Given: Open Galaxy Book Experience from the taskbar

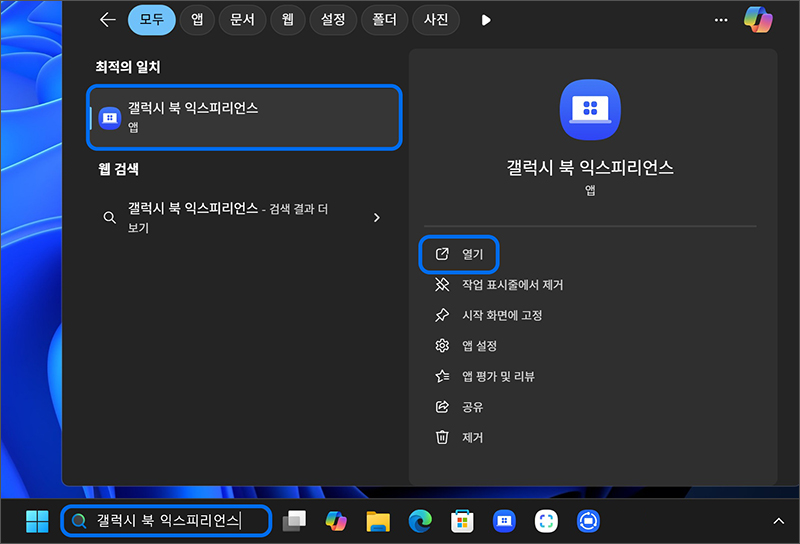Looking at the screenshot, I should click(x=504, y=521).
